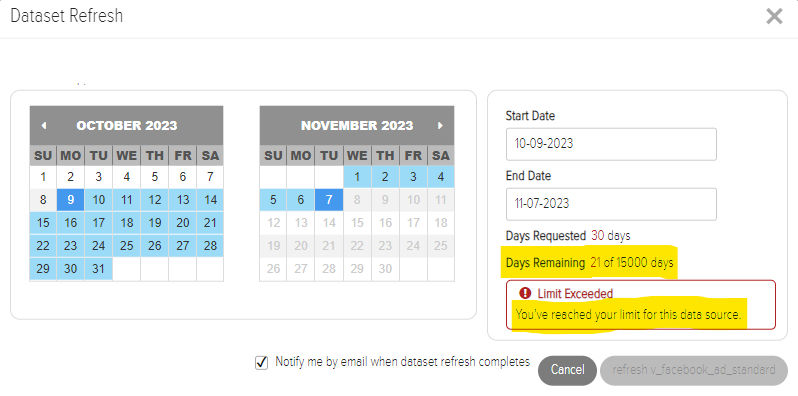This screenshot has width=798, height=396.
Task: Click the OCTOBER 2023 month header
Action: click(127, 126)
